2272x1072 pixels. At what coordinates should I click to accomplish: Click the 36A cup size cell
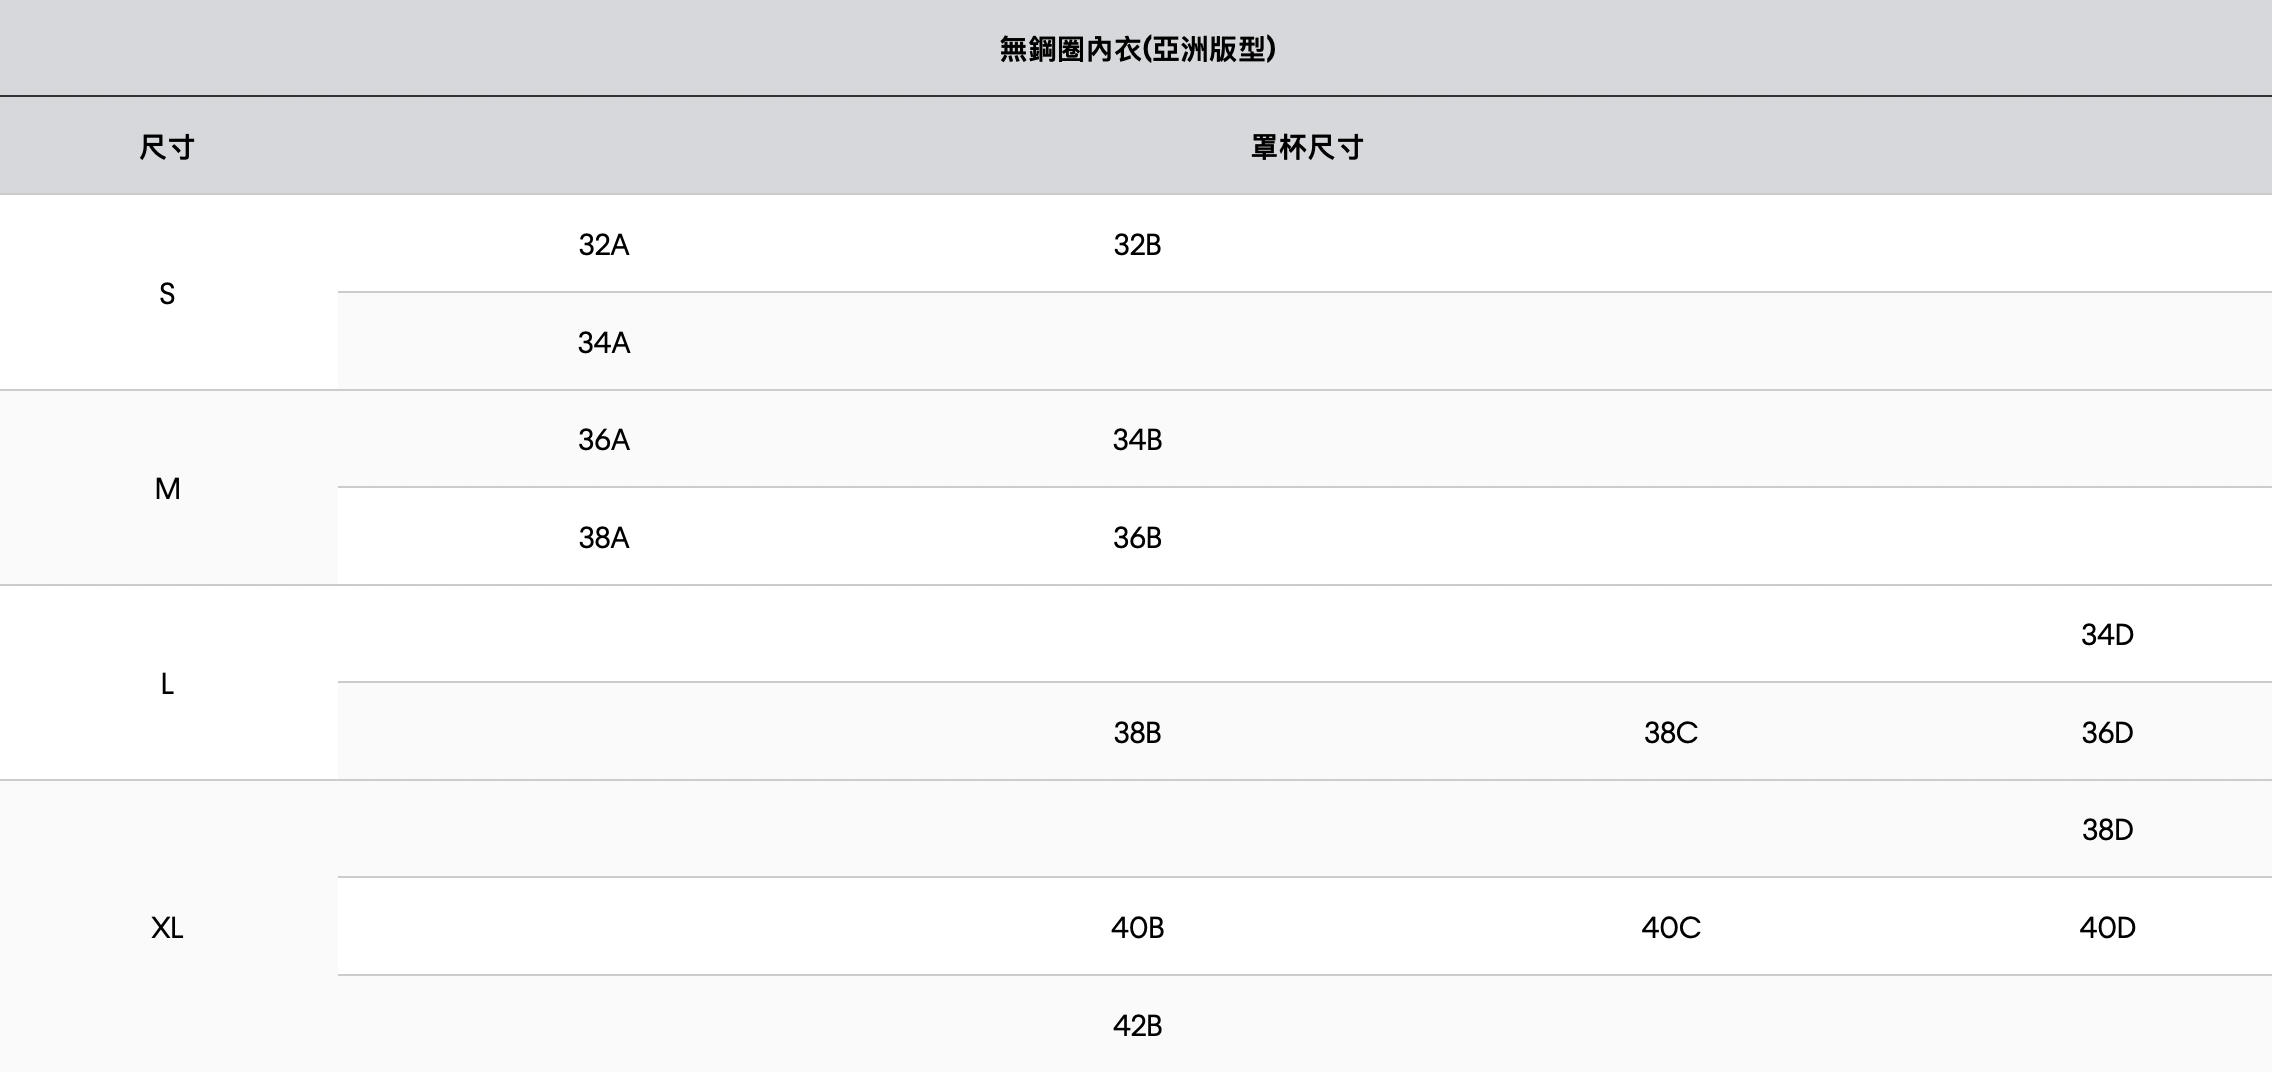point(603,440)
